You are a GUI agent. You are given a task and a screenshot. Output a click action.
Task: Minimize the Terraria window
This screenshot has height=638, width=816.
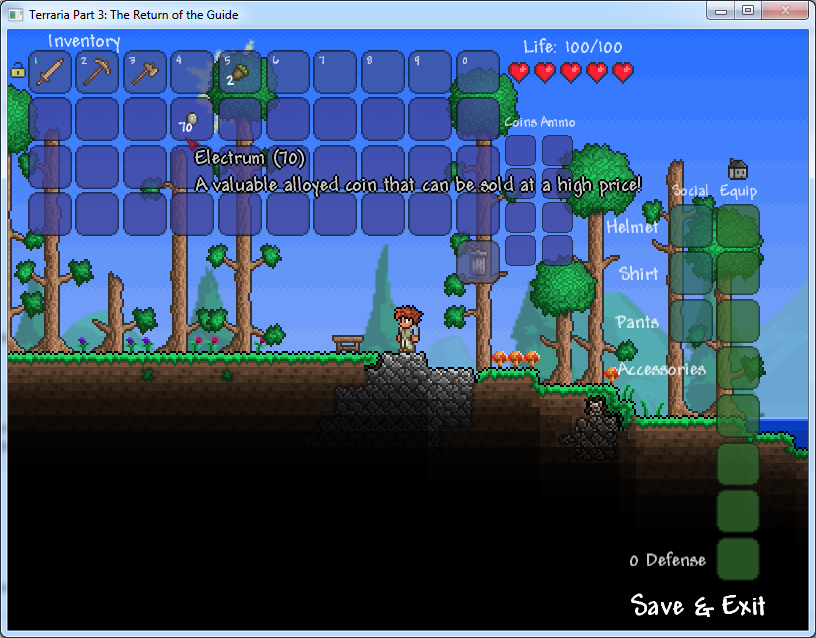[x=721, y=11]
